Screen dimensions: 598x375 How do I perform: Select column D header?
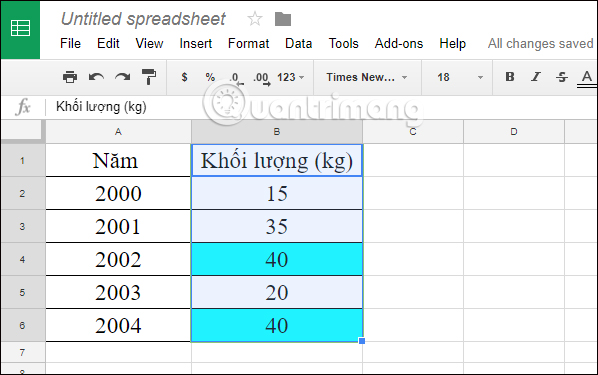click(514, 132)
